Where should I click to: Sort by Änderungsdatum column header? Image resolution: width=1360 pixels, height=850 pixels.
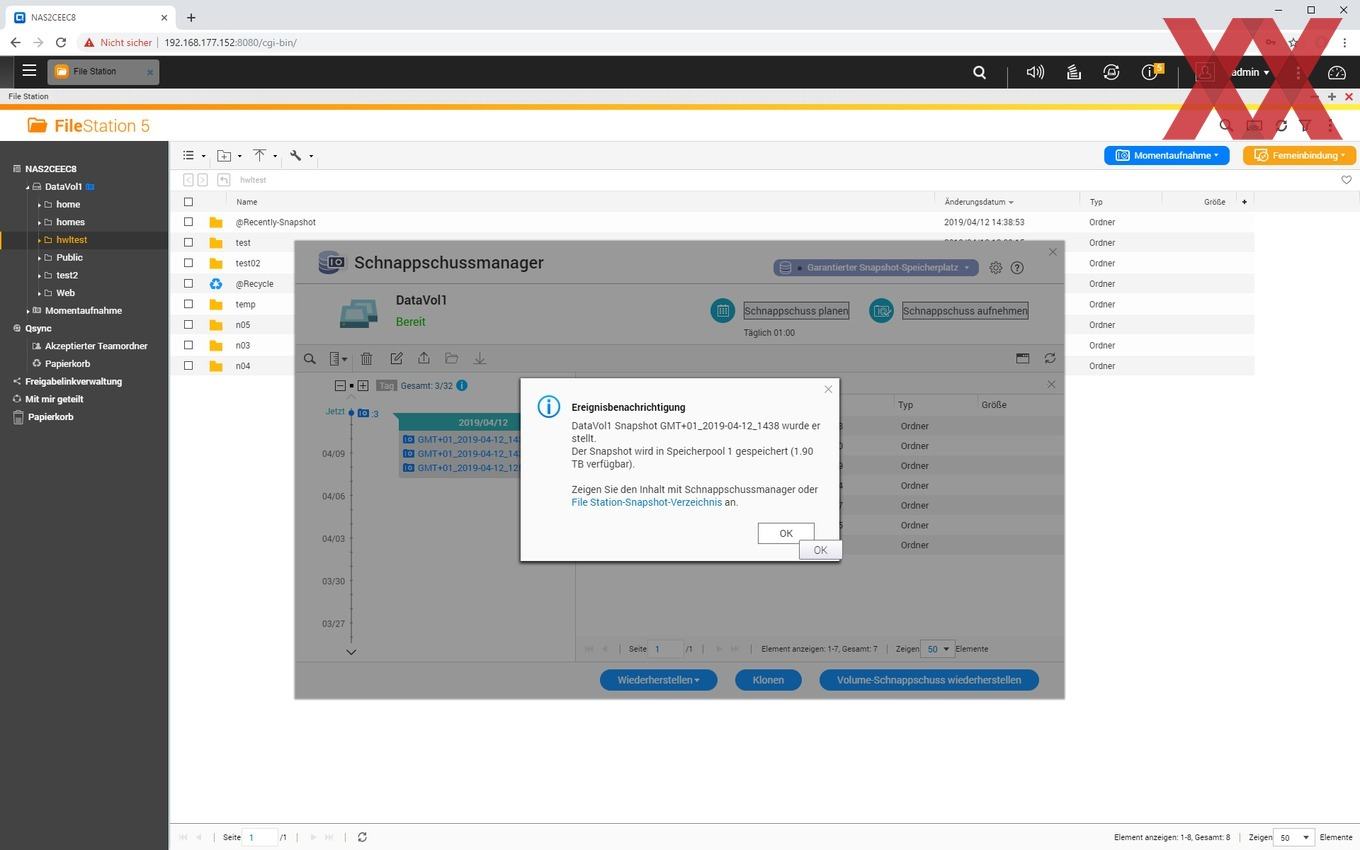978,202
